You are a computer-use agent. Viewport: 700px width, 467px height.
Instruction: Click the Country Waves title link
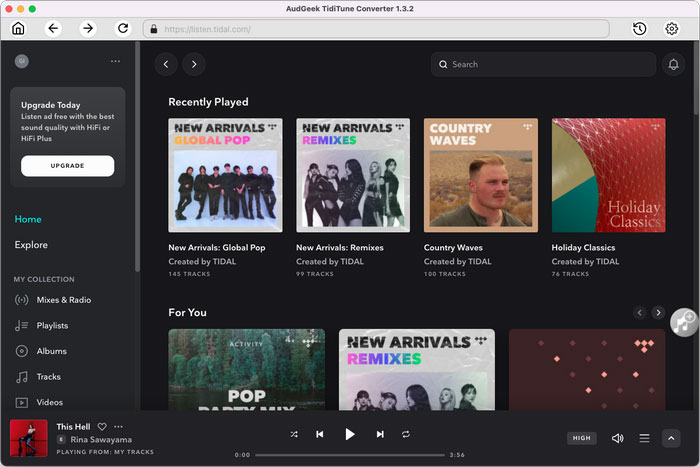[453, 247]
